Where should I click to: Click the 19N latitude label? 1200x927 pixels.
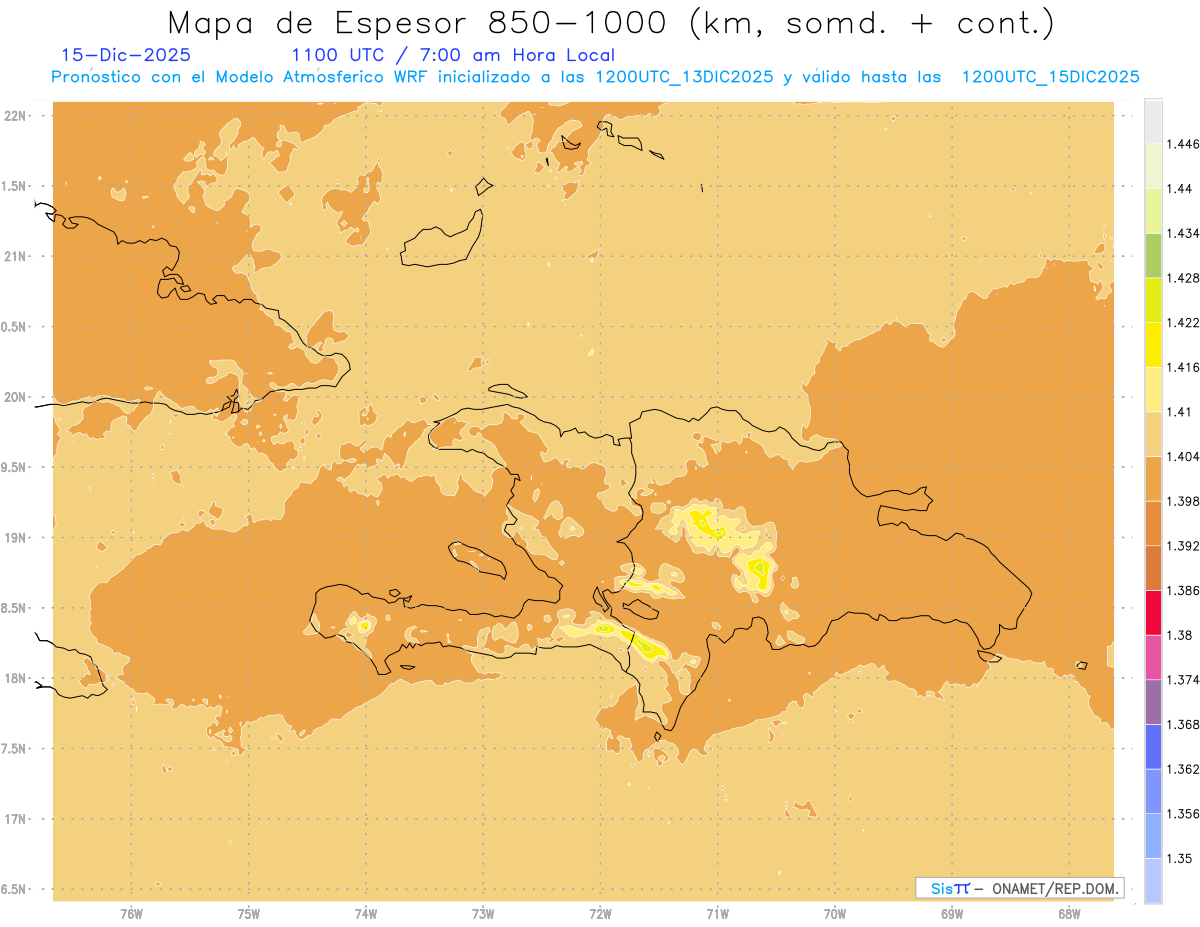(x=14, y=538)
